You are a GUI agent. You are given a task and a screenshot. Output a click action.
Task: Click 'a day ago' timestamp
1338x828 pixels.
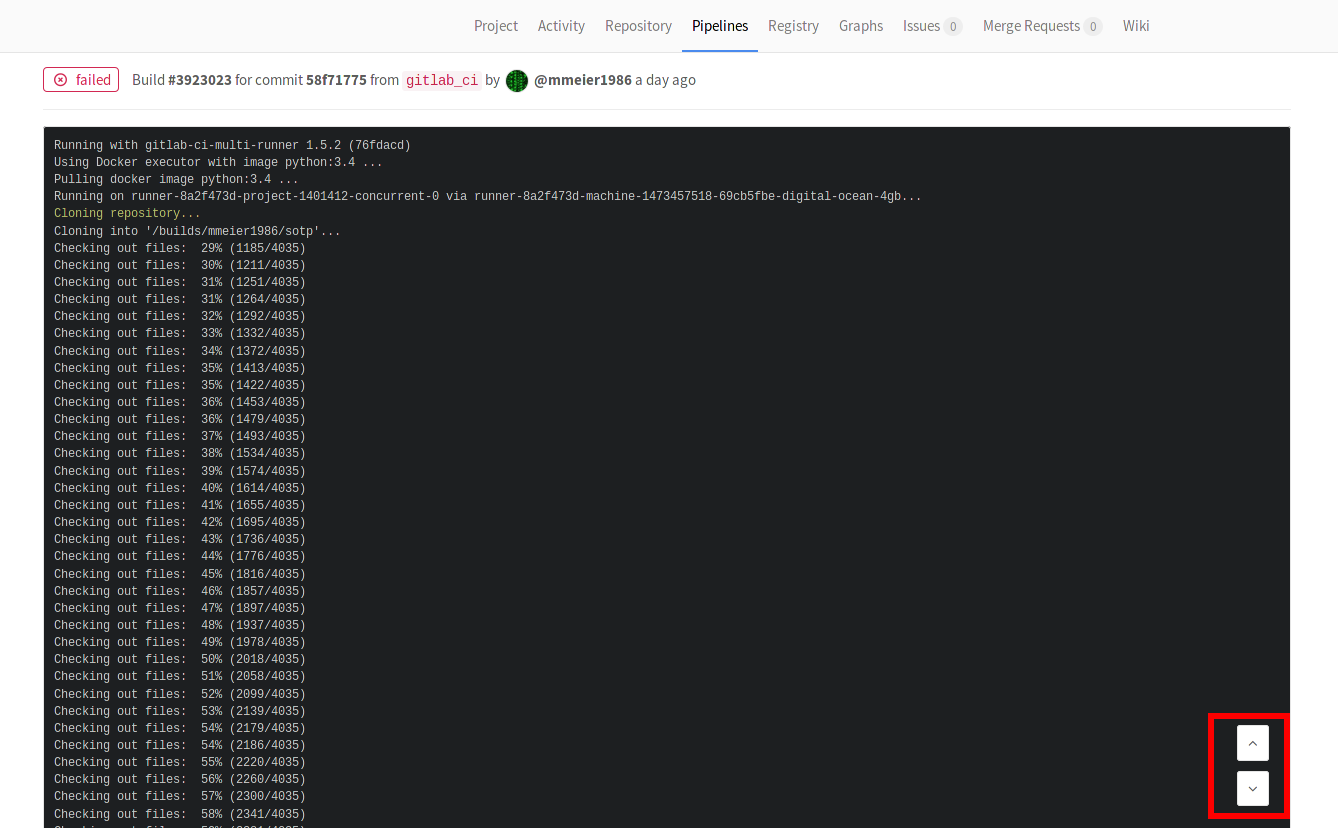click(665, 80)
